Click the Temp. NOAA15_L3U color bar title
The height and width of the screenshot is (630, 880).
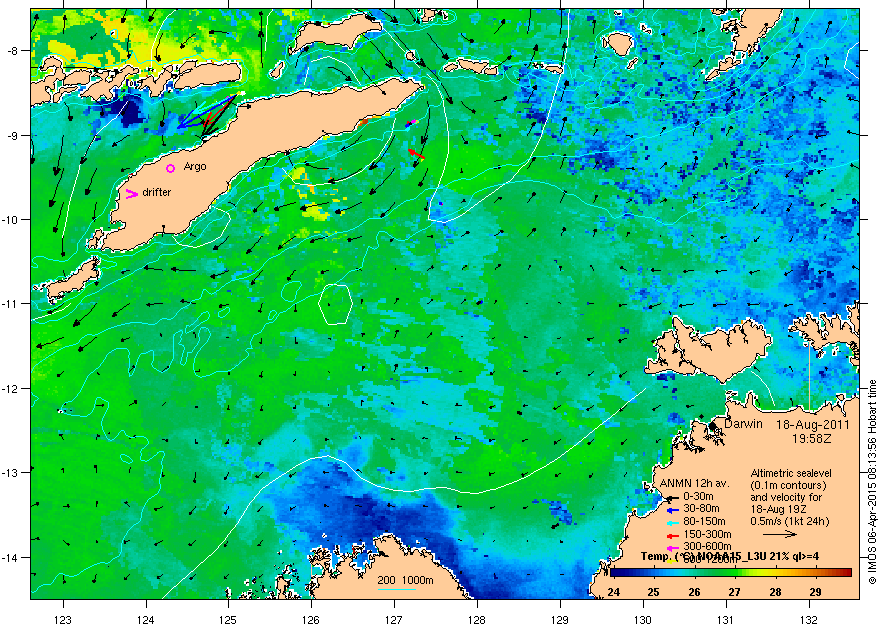[x=730, y=557]
